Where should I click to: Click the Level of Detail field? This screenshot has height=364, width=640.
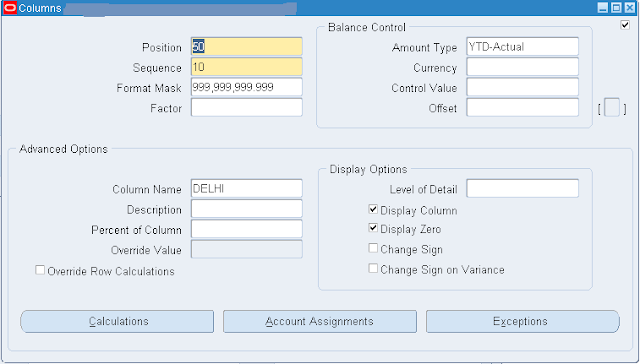(x=522, y=188)
